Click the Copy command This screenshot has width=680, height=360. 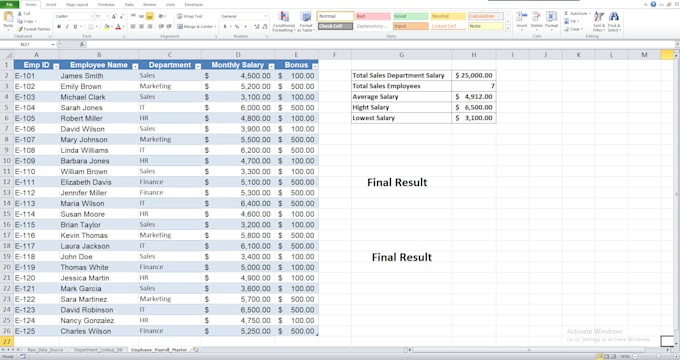pyautogui.click(x=26, y=21)
